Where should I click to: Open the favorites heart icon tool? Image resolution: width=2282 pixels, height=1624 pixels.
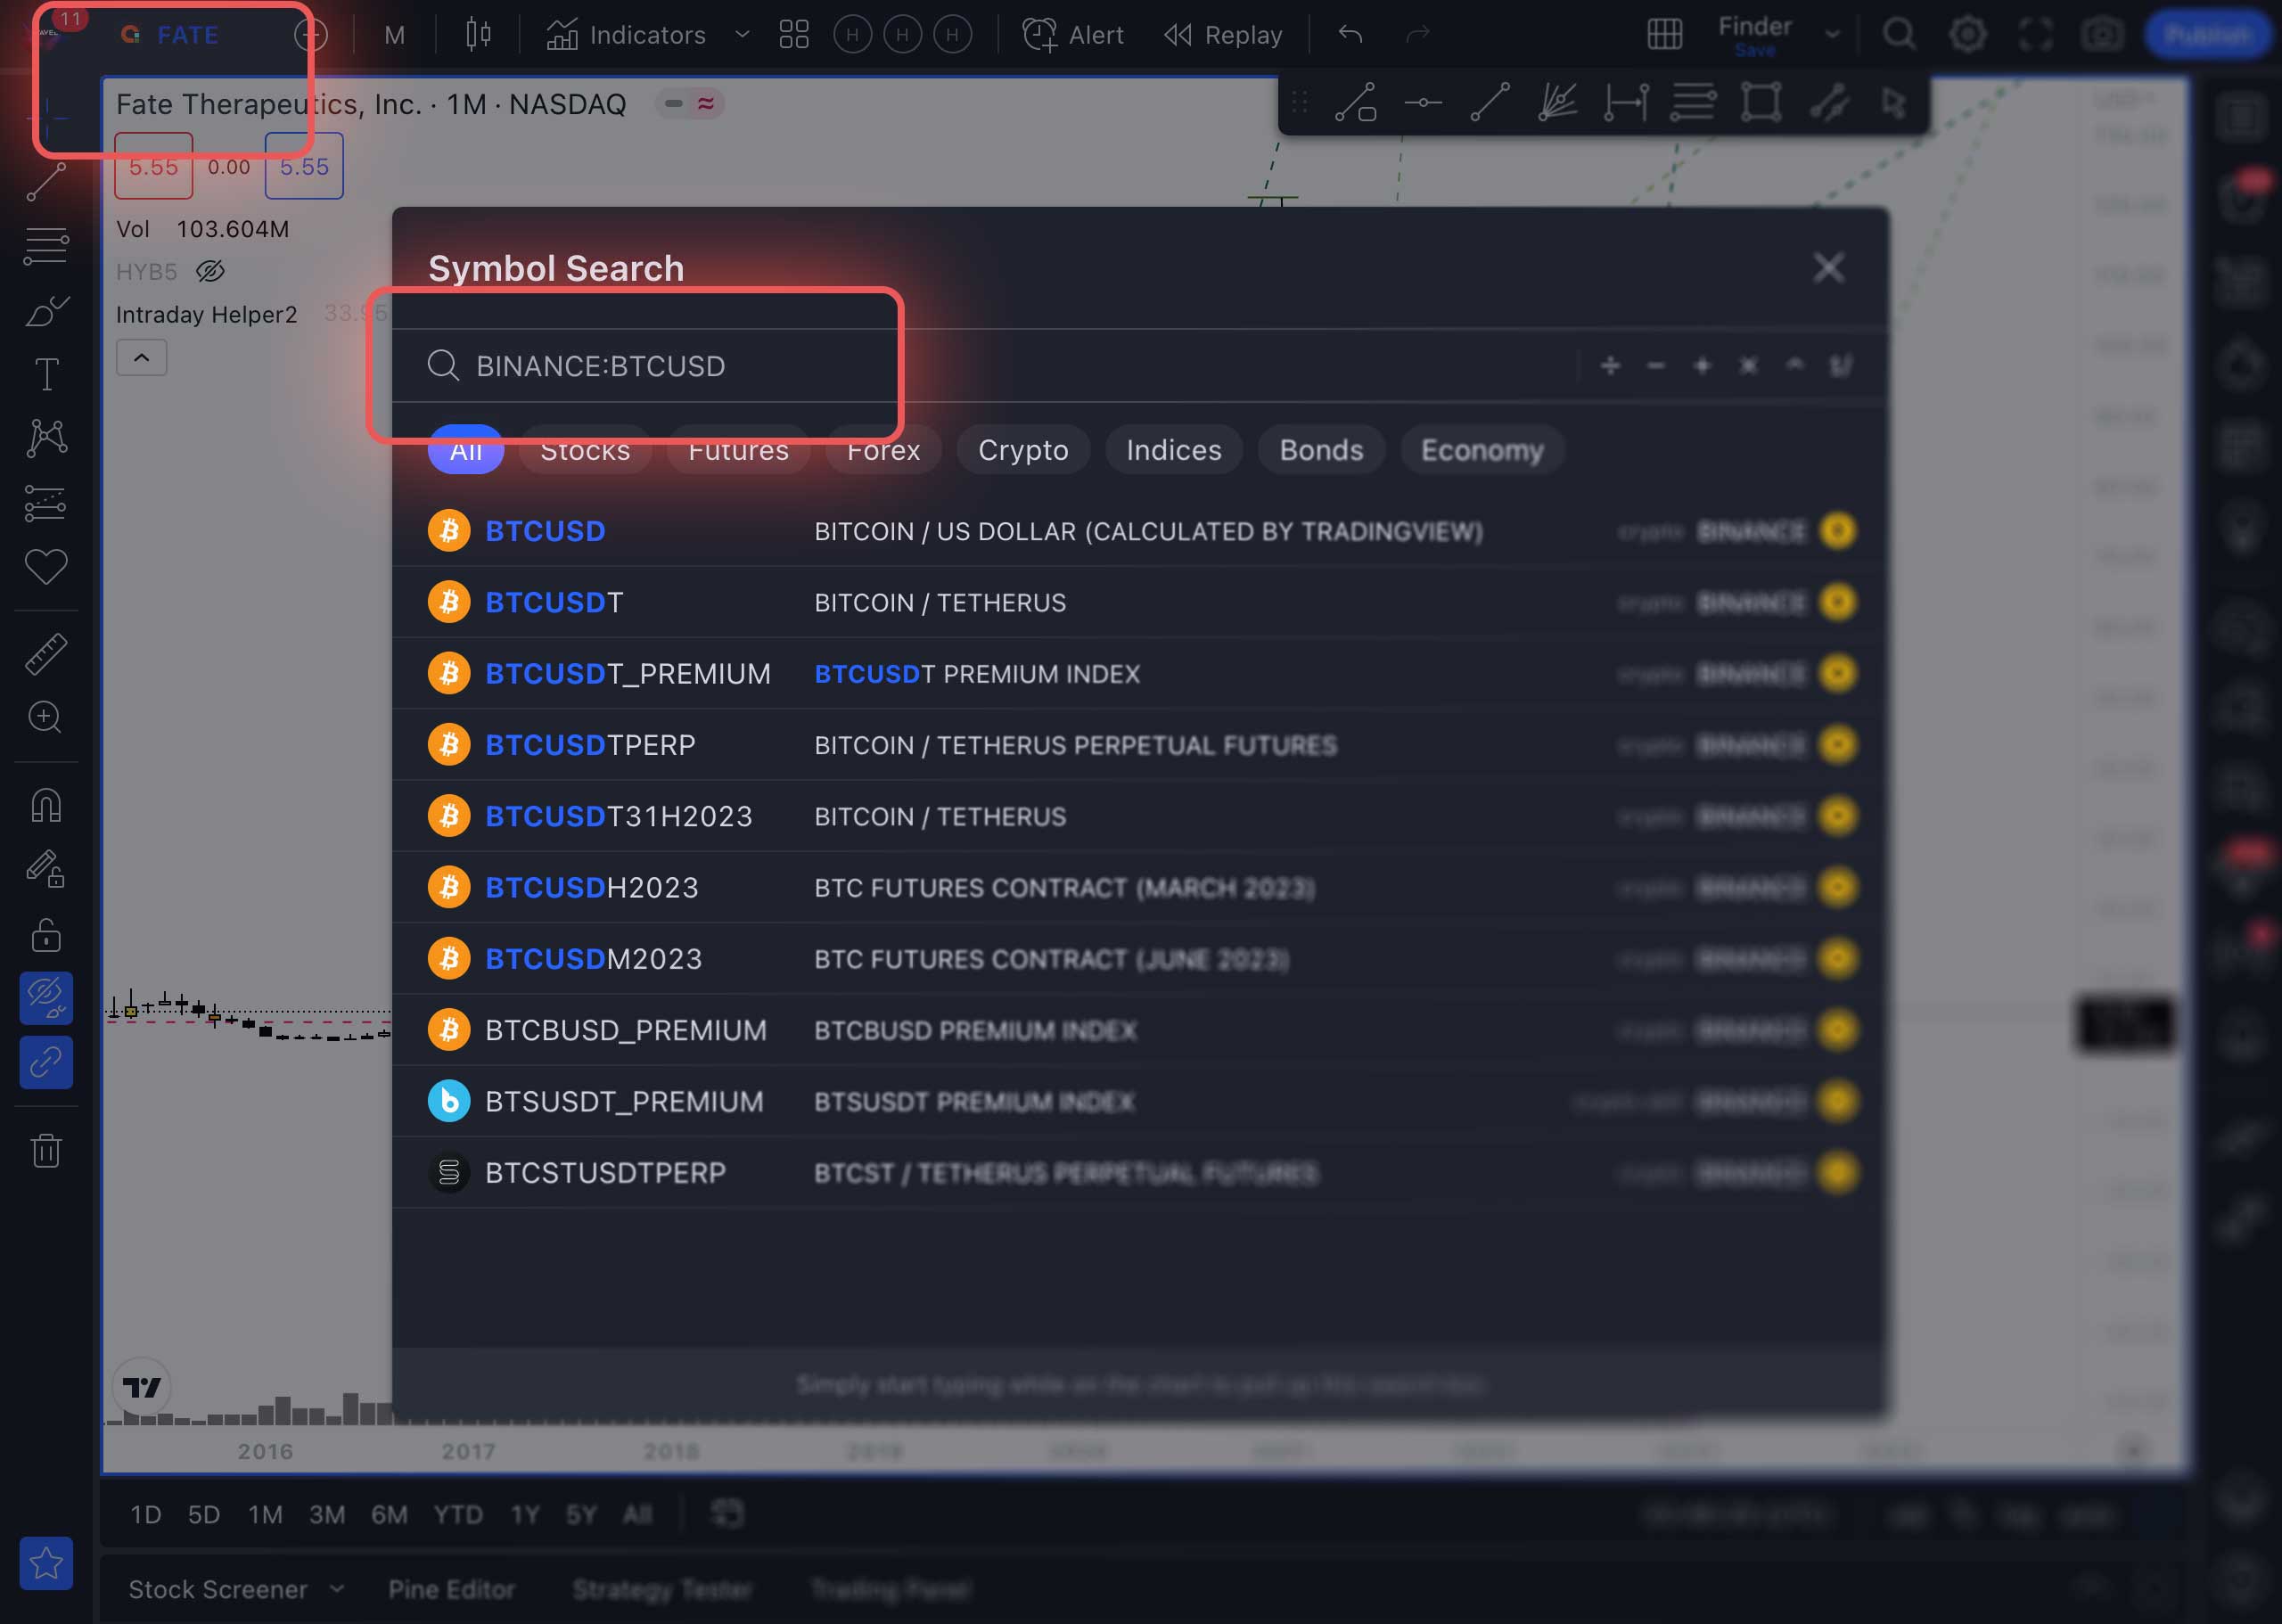click(x=46, y=567)
